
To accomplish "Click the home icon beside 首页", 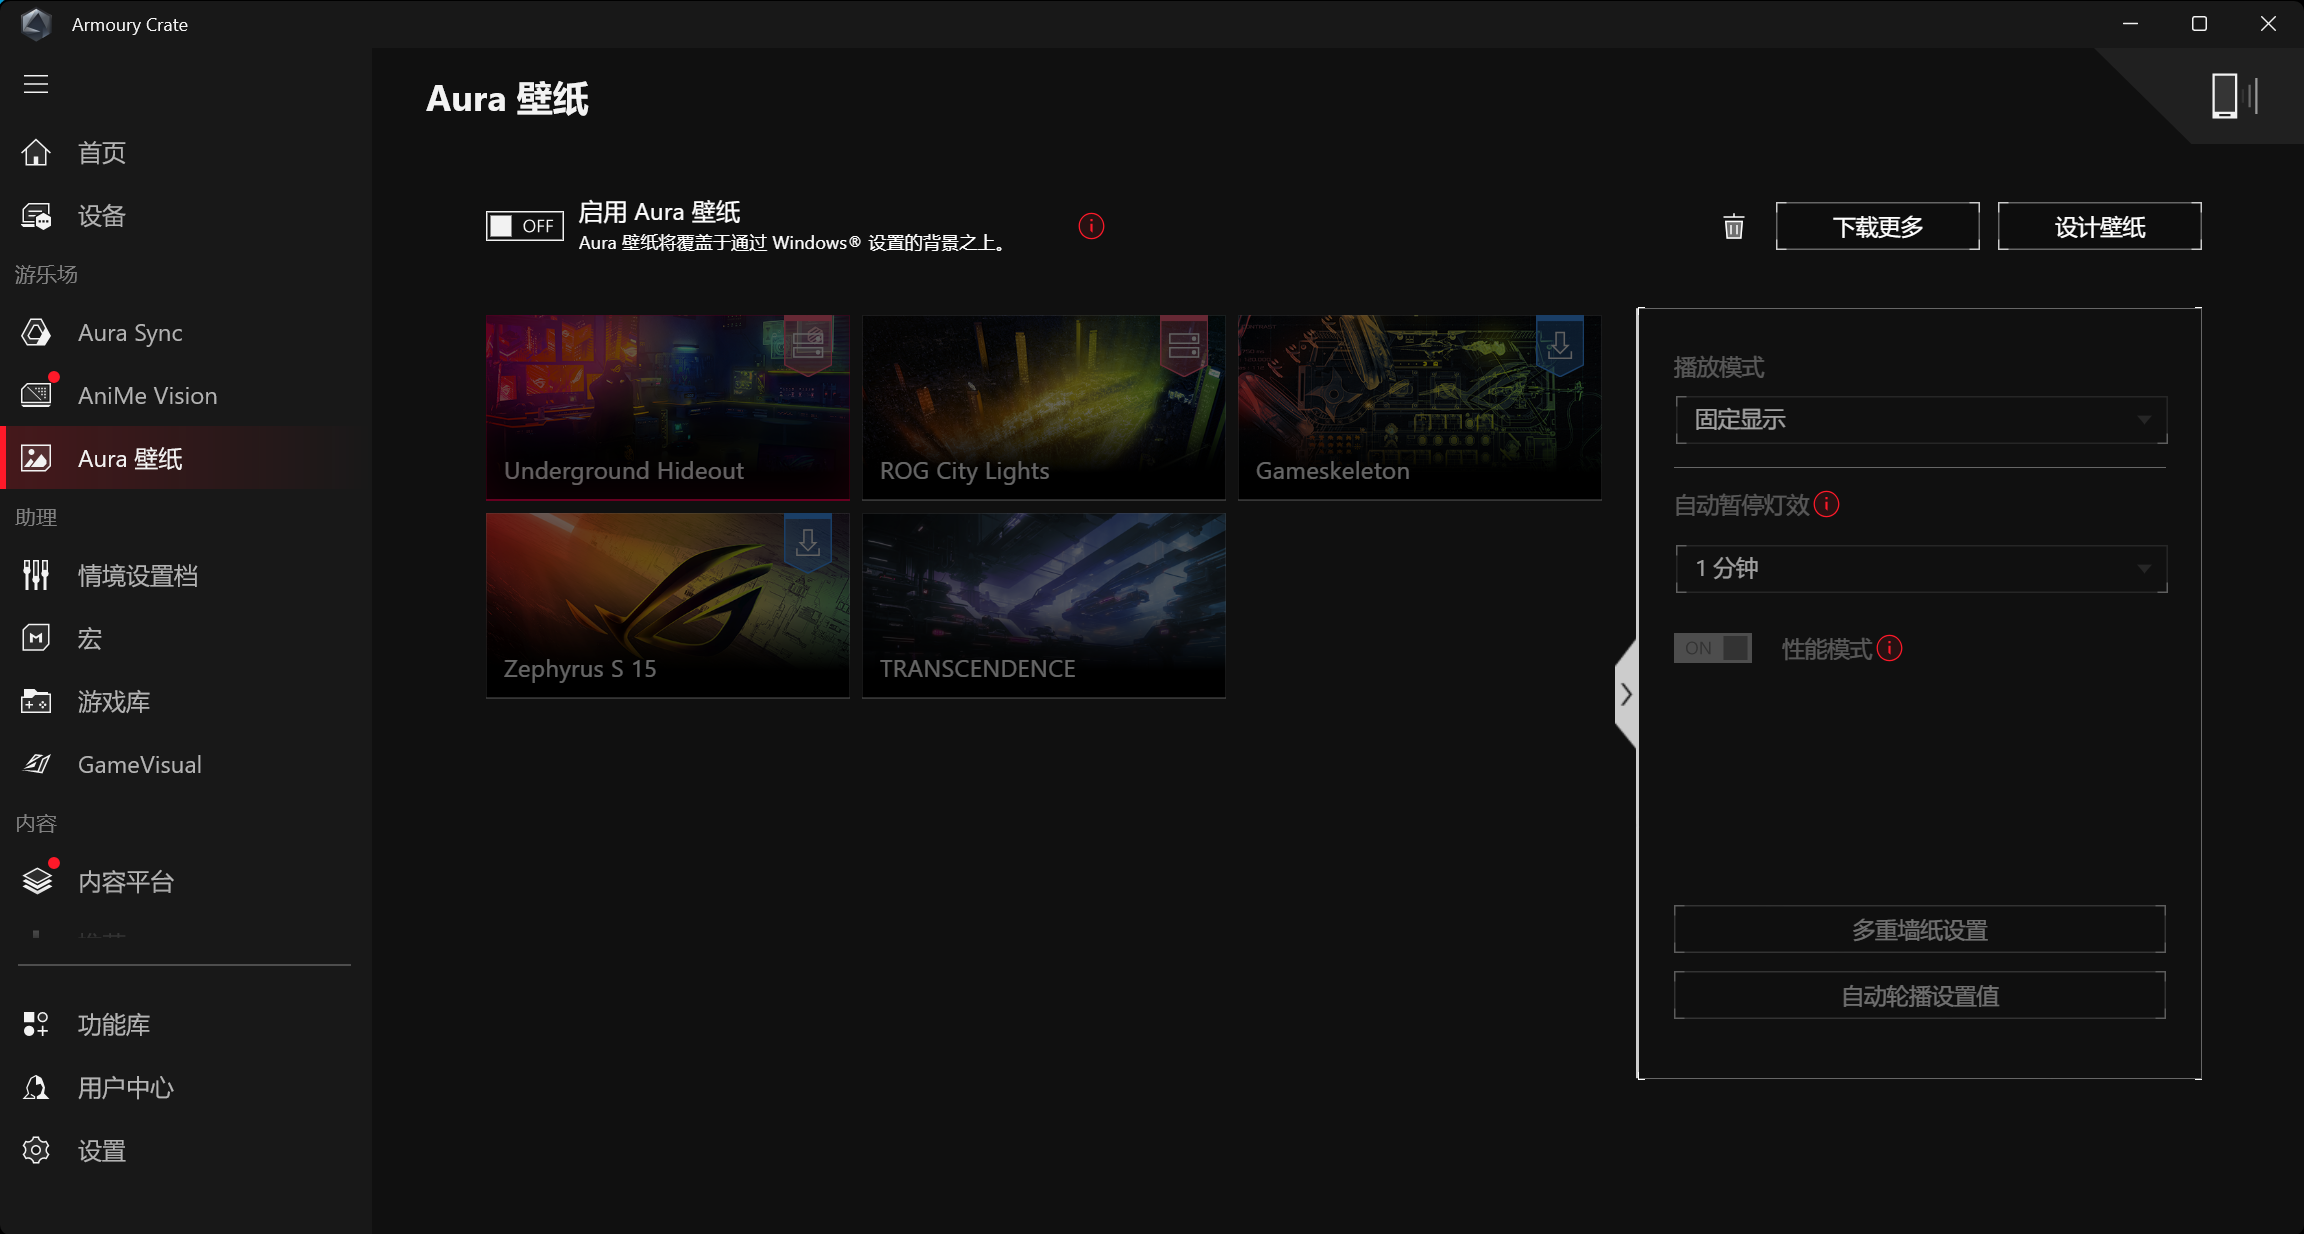I will tap(36, 152).
